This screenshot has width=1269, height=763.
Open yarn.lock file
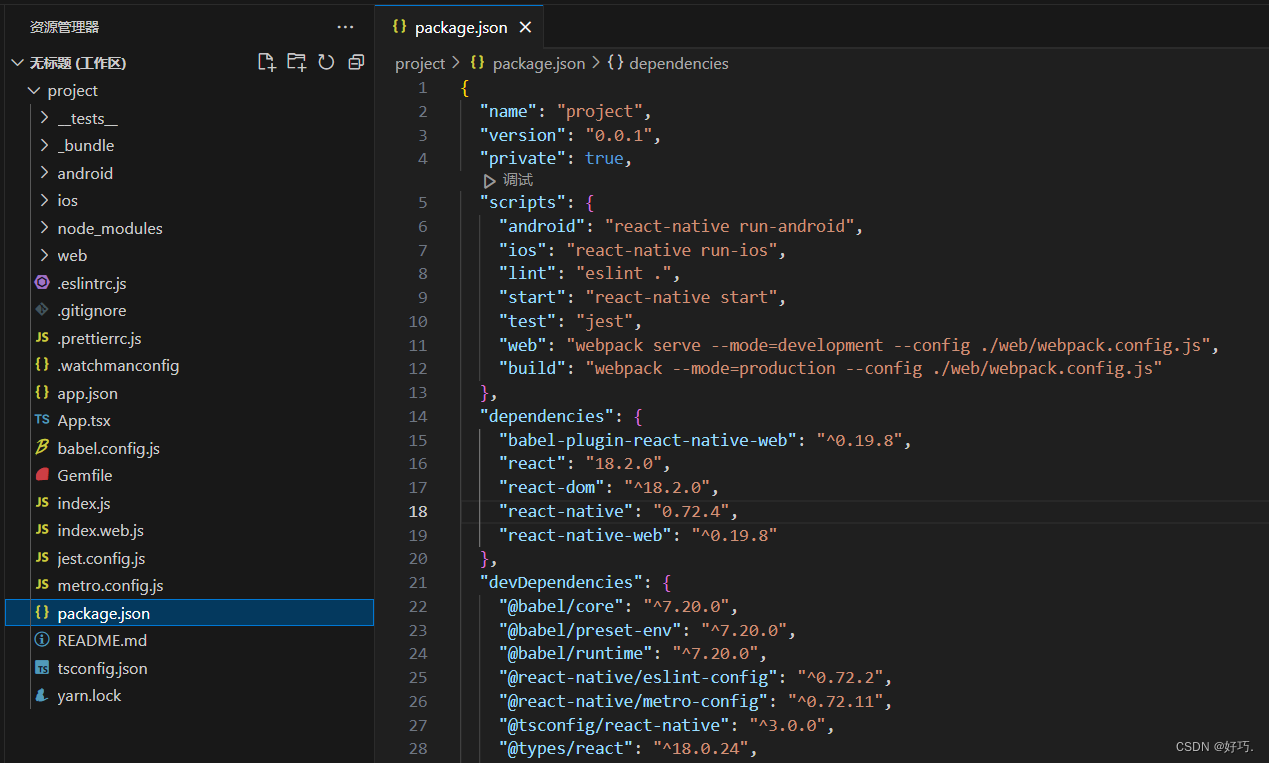(89, 696)
